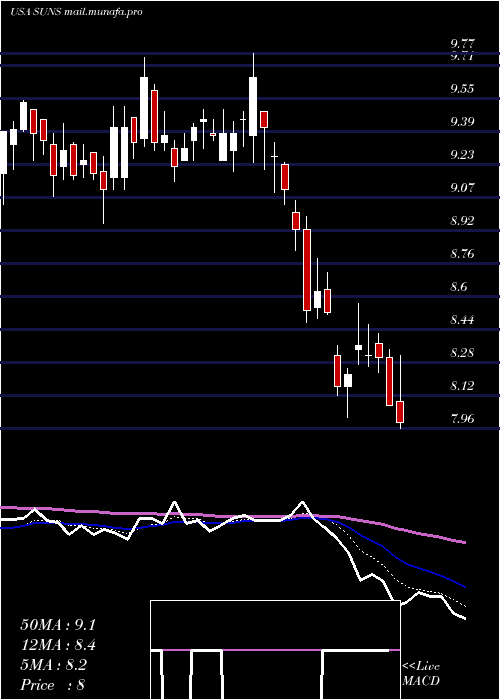Select the 8.12 price axis label

click(462, 386)
